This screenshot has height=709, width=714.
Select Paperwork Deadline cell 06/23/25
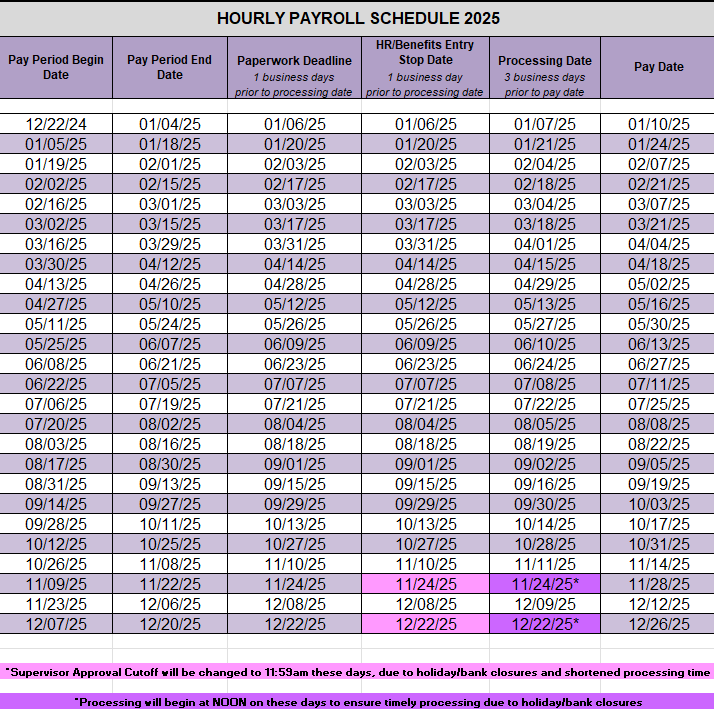coord(294,364)
